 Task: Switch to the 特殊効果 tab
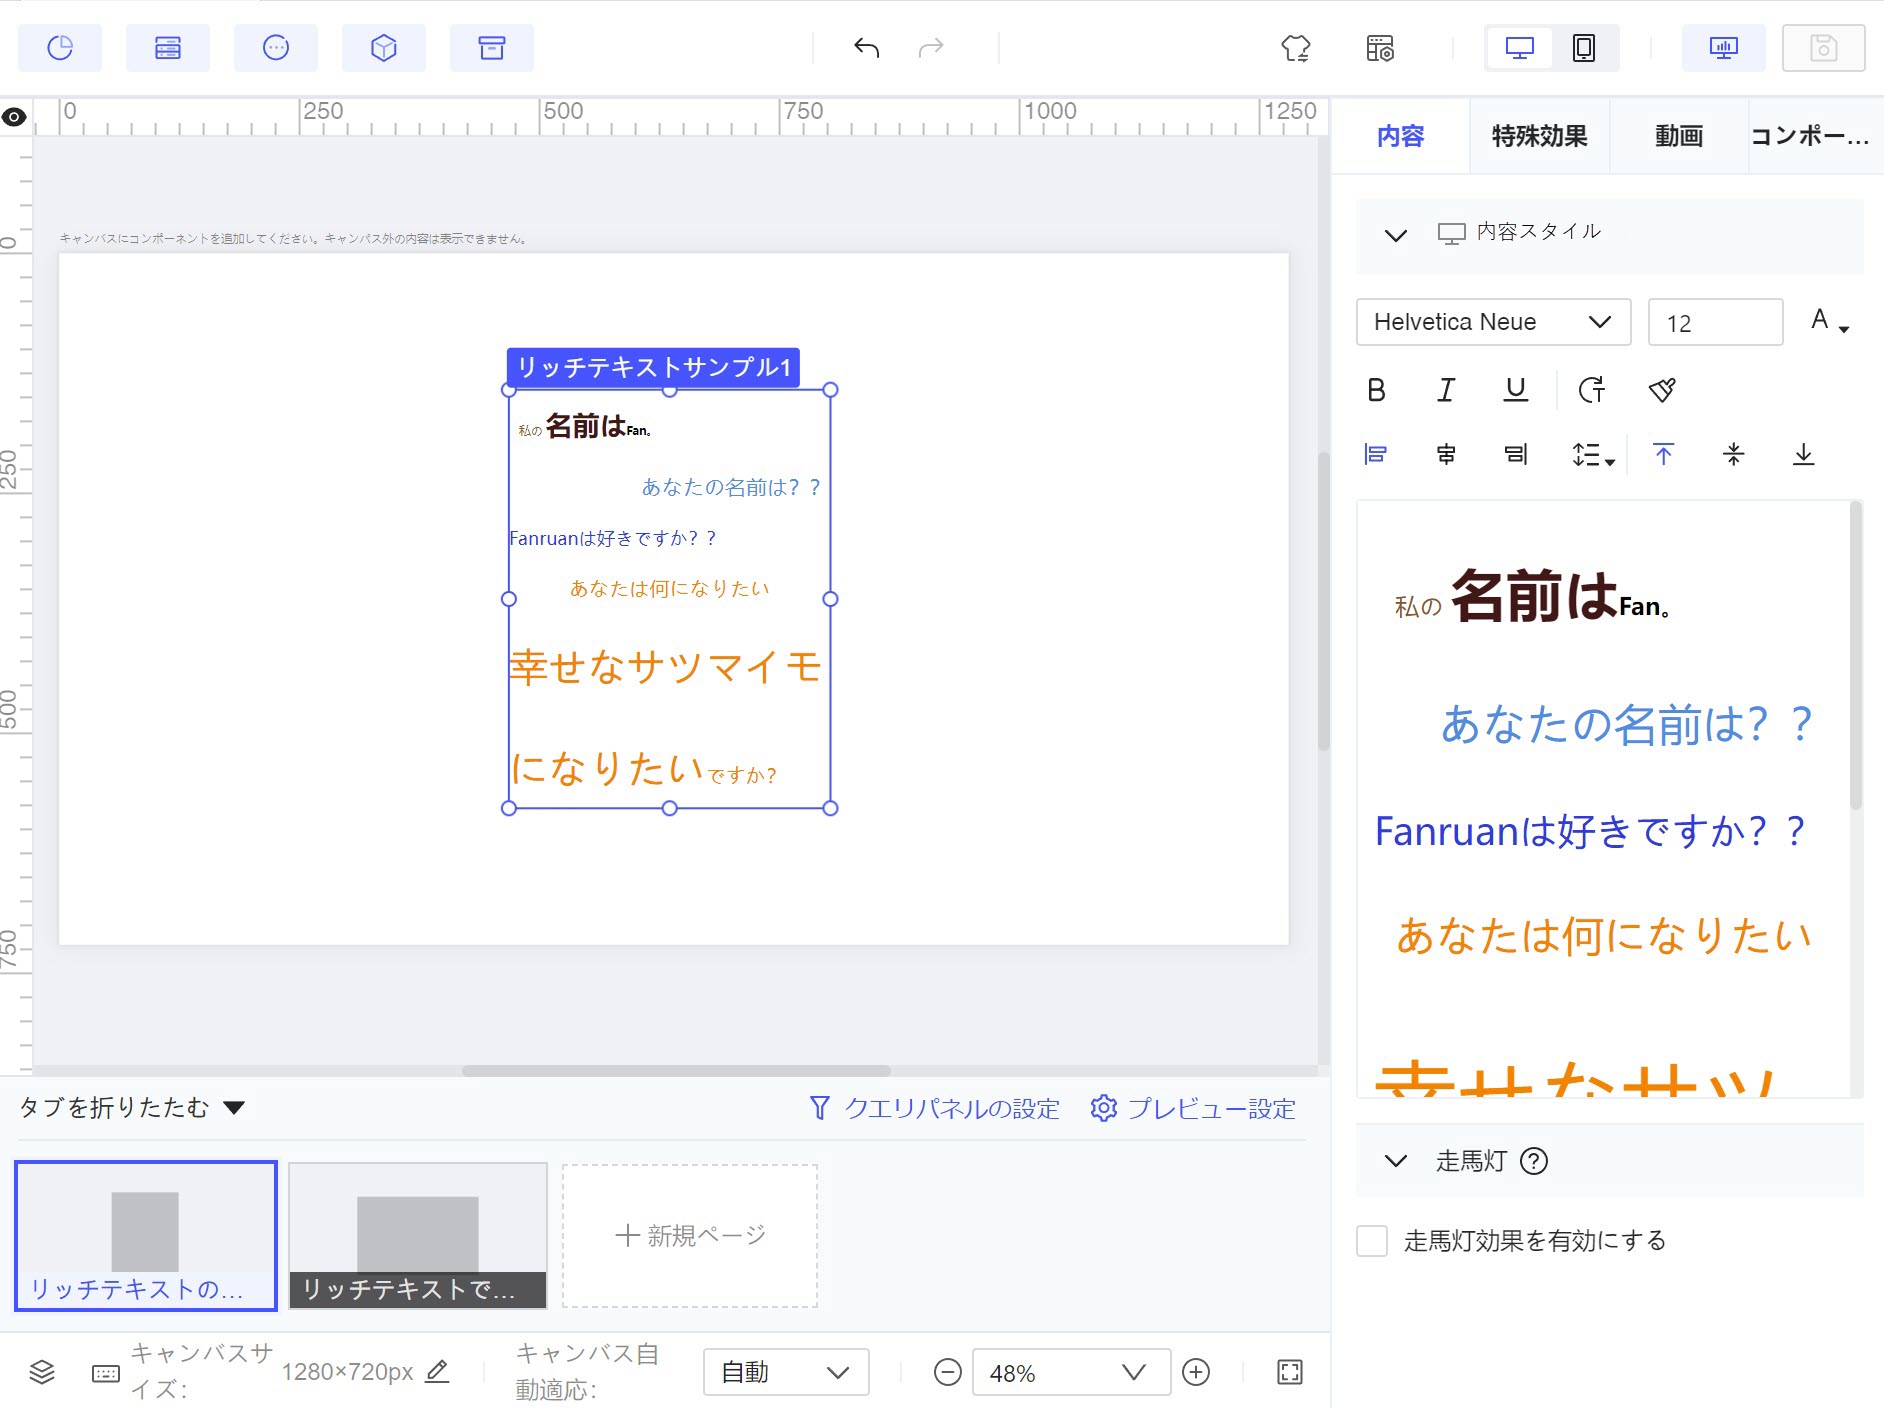[1538, 136]
